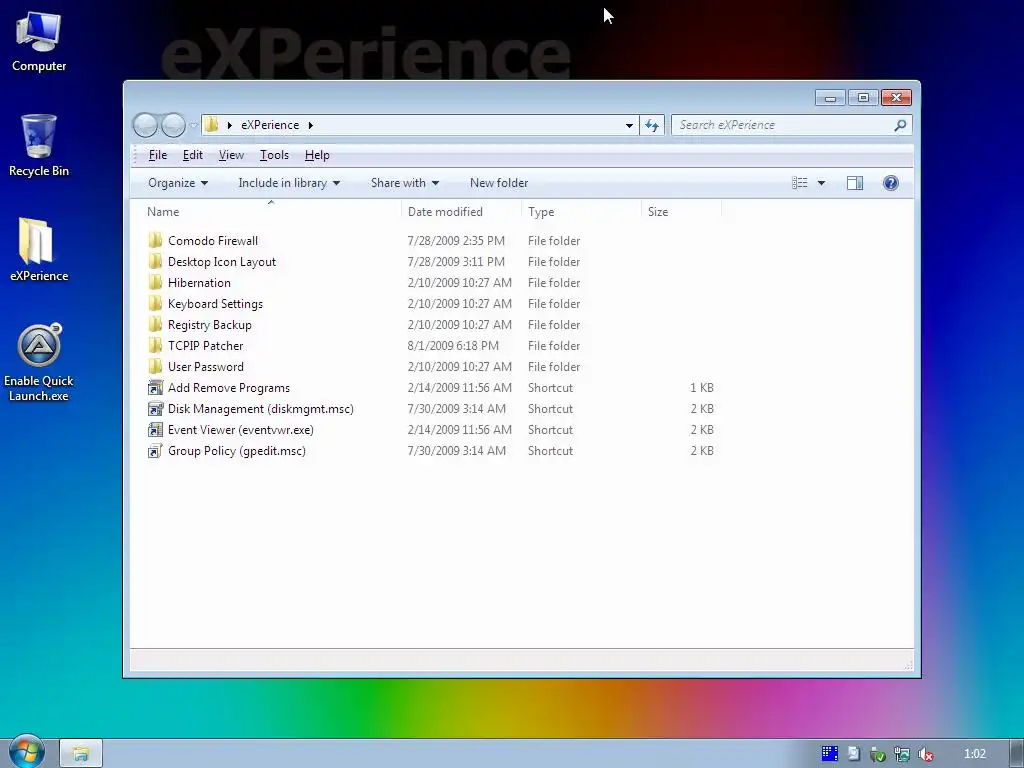Expand the arrow before eXPerience breadcrumb
Image resolution: width=1024 pixels, height=768 pixels.
pos(229,125)
